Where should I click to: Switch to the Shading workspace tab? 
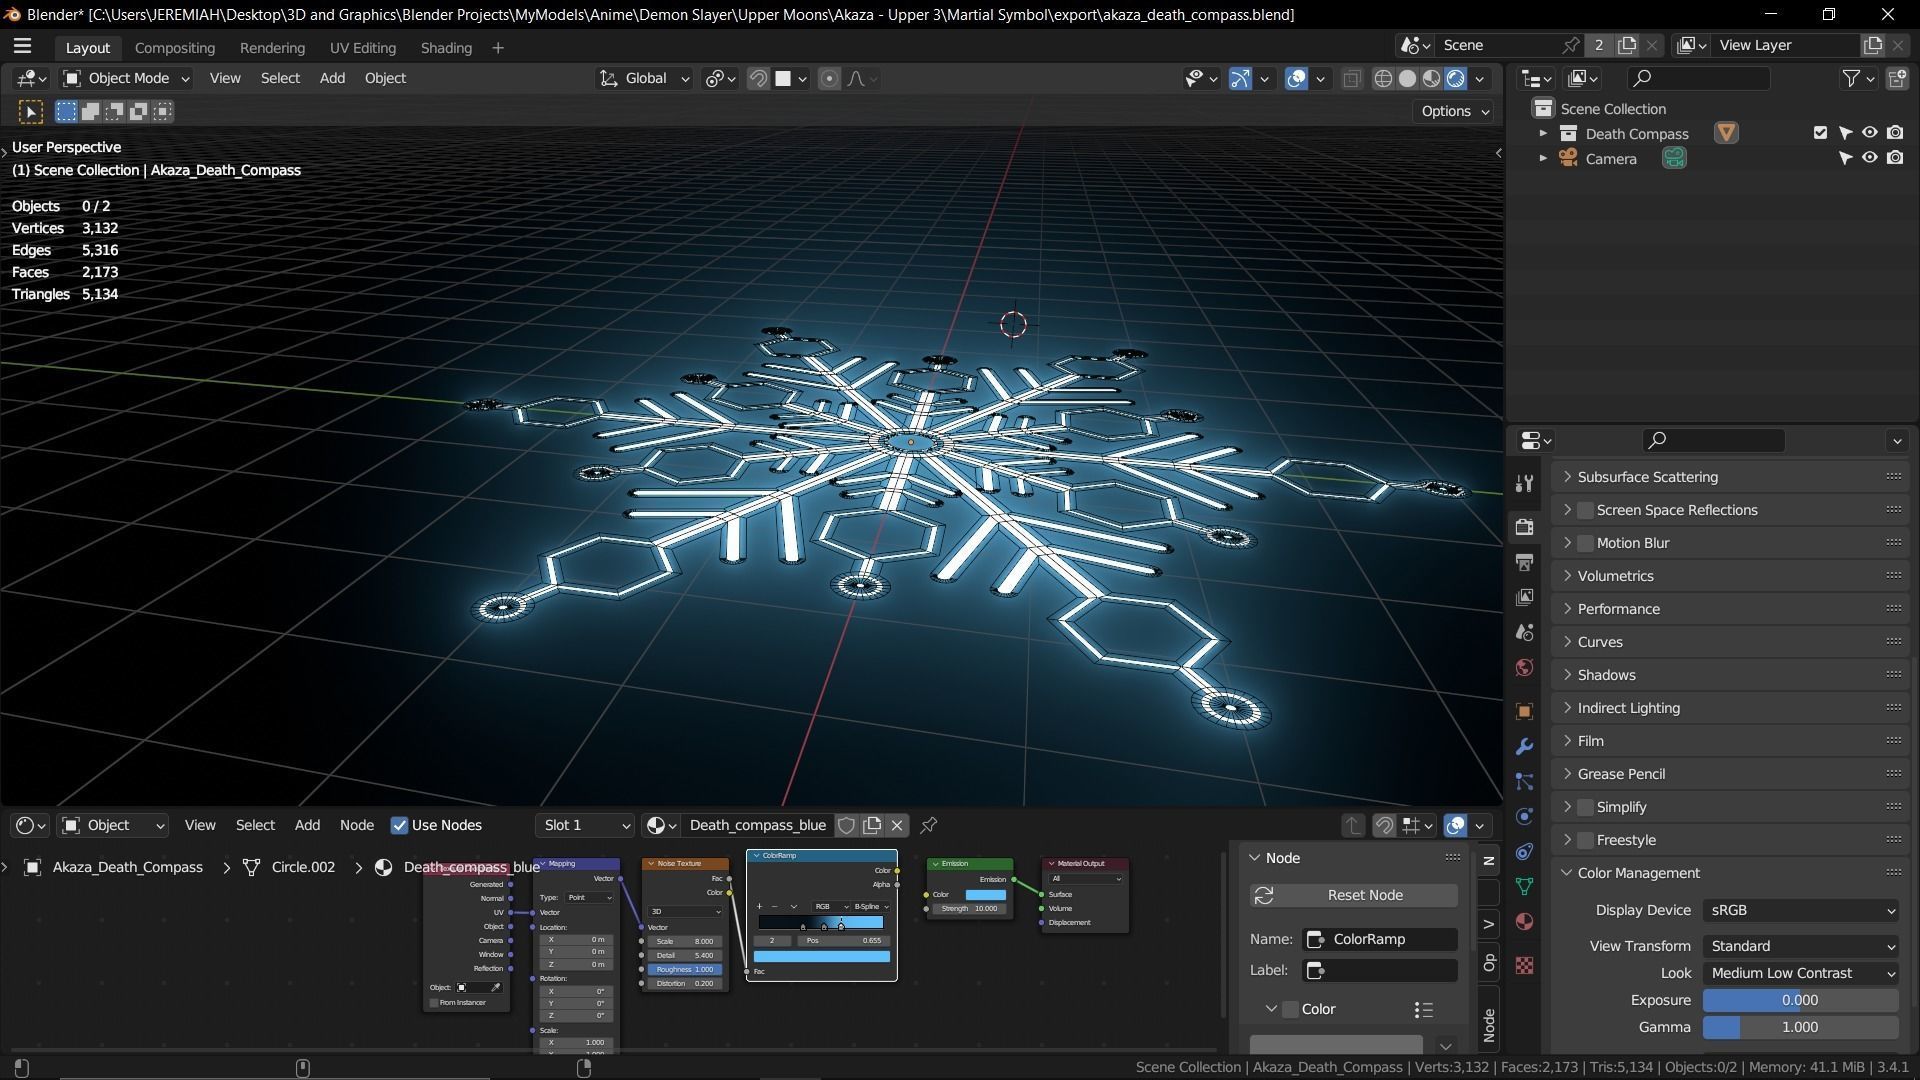445,47
